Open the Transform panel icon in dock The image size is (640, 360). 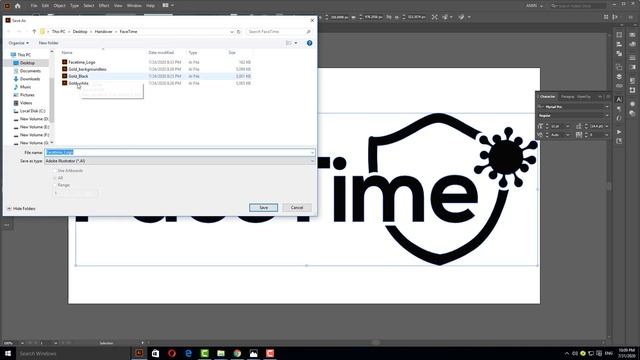(x=619, y=35)
